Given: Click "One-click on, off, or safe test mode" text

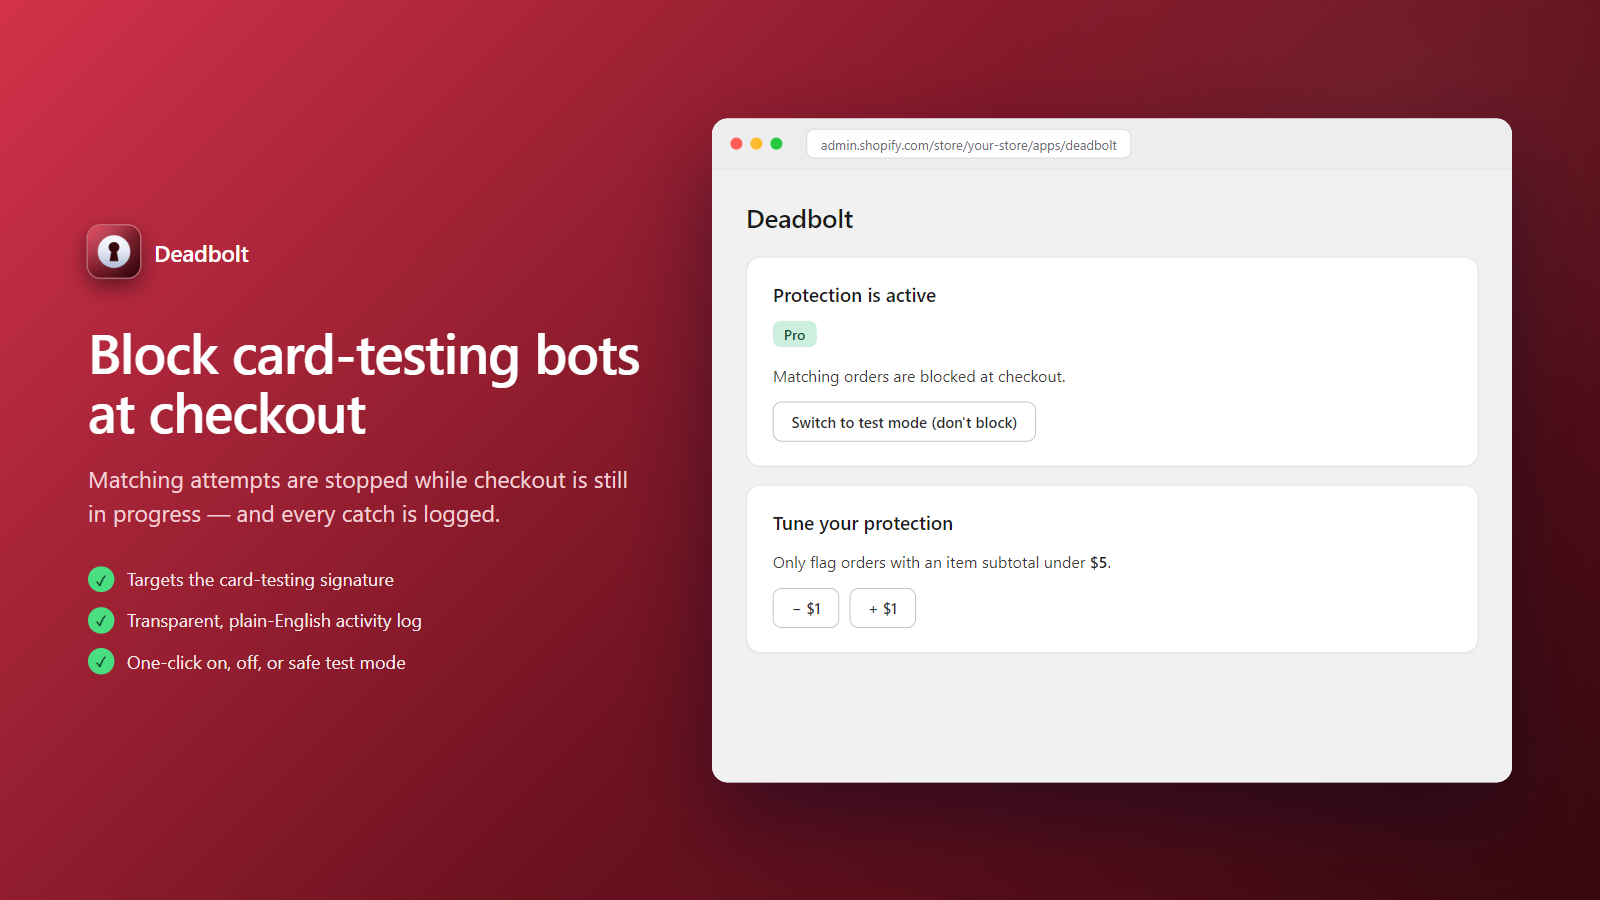Looking at the screenshot, I should coord(266,663).
